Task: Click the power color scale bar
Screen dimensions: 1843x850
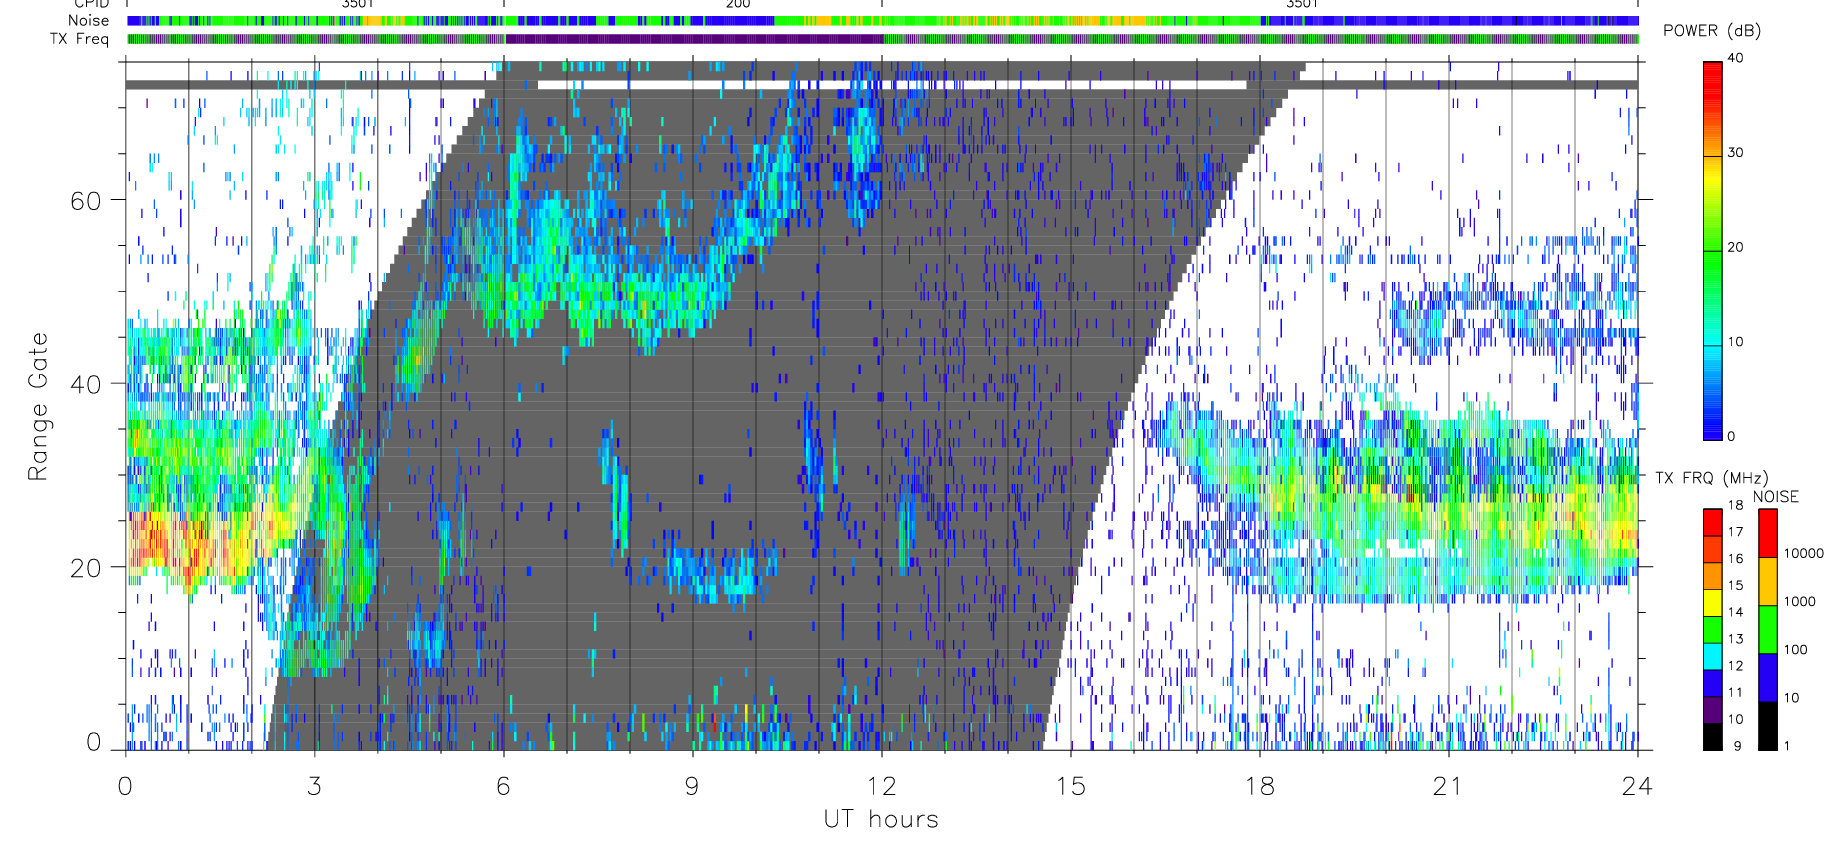Action: click(x=1713, y=251)
